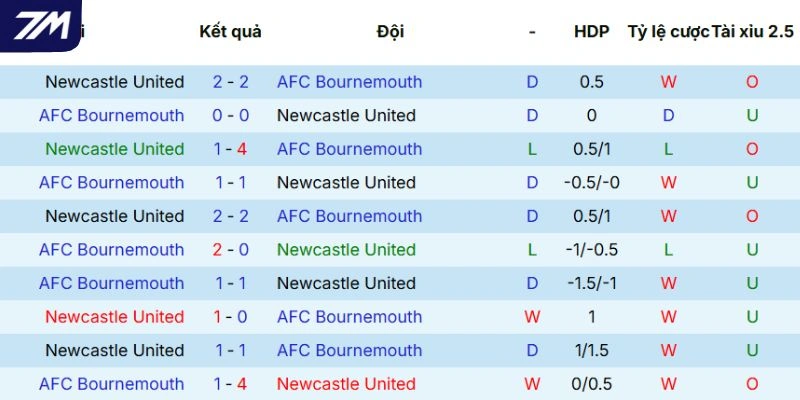This screenshot has width=800, height=400.
Task: Click the Tài xỉu 2.5 column header
Action: pos(752,32)
